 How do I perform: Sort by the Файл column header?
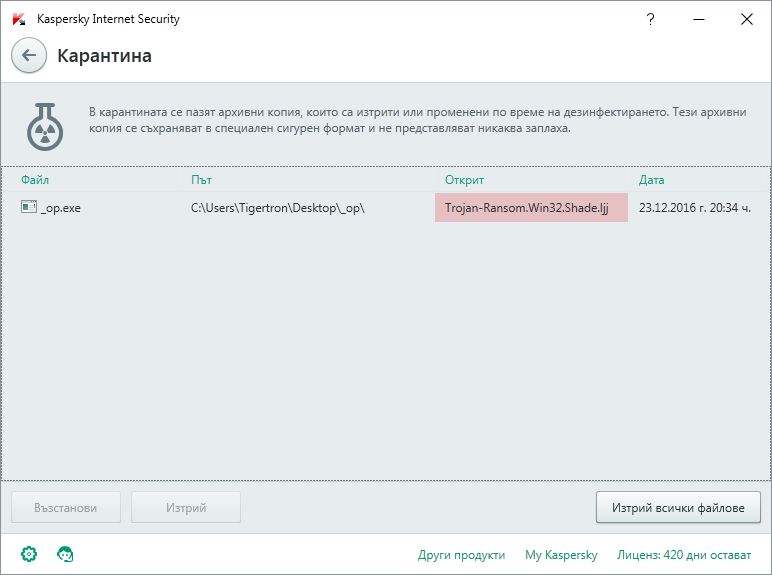pyautogui.click(x=34, y=180)
